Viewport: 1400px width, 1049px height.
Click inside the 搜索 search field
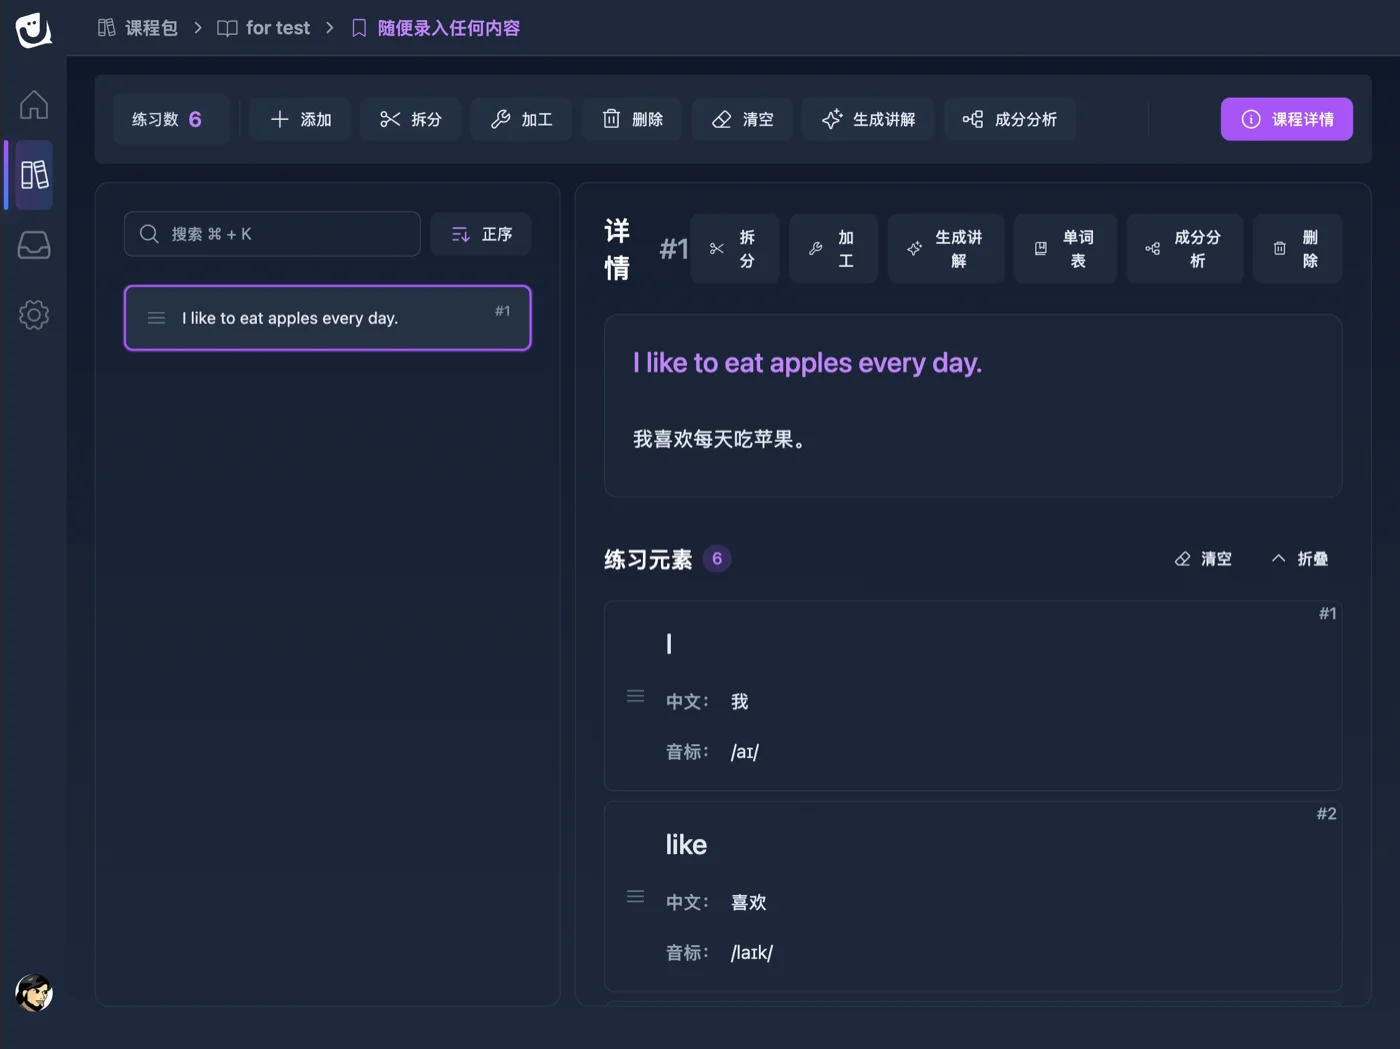(x=270, y=233)
